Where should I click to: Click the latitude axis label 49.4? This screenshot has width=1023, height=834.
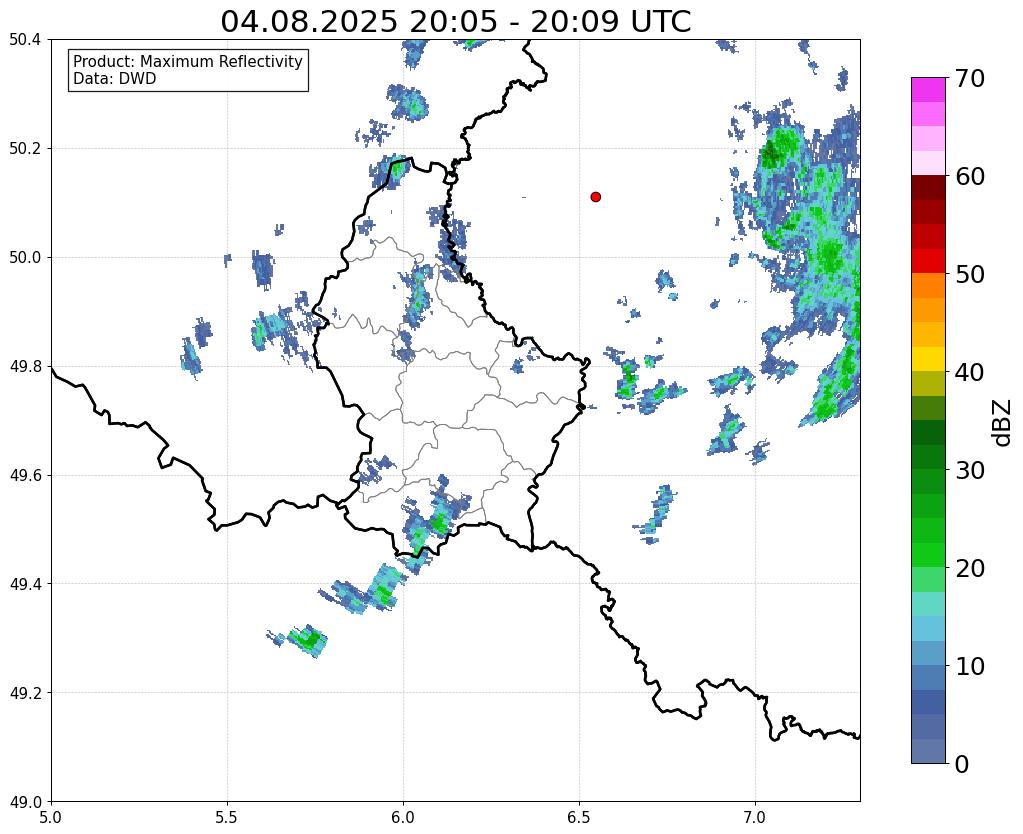25,584
